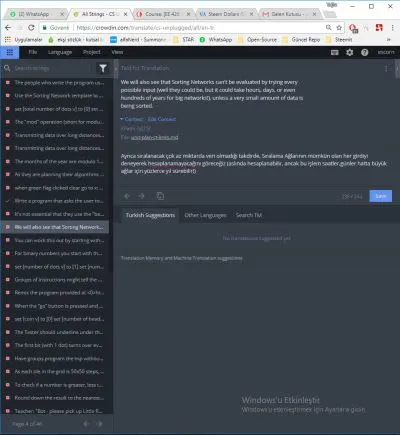Go to previous strings page arrow

point(86,424)
